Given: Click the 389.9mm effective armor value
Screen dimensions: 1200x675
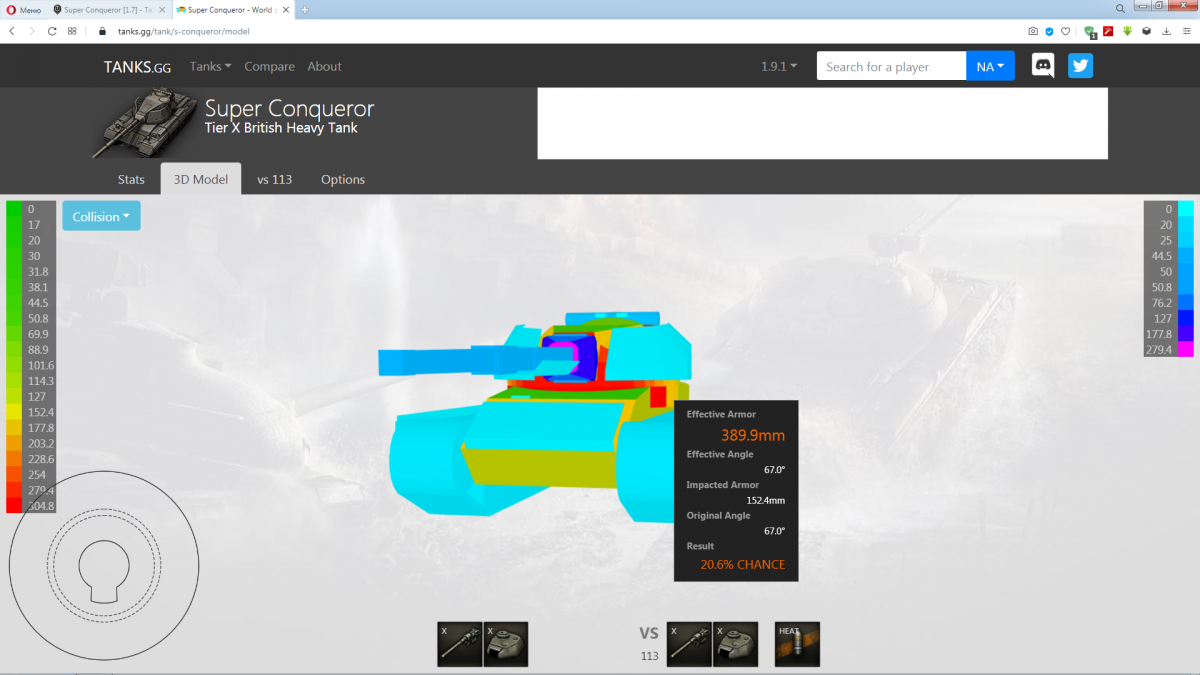Looking at the screenshot, I should (x=752, y=435).
